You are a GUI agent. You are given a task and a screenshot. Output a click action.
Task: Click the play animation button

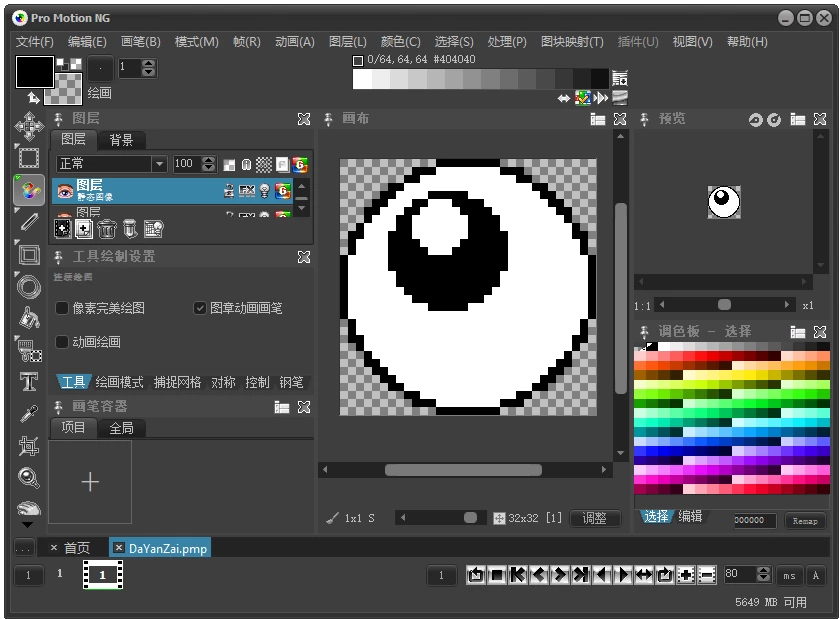coord(622,575)
